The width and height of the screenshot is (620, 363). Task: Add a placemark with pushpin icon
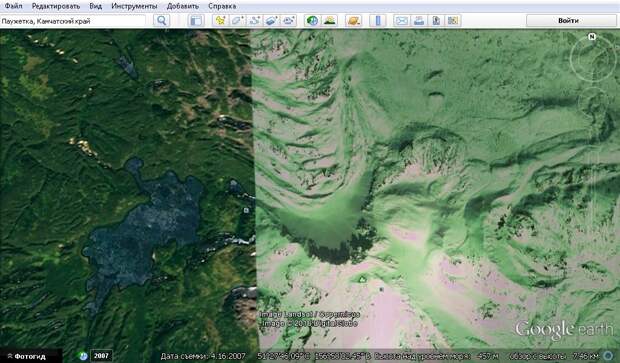(220, 21)
